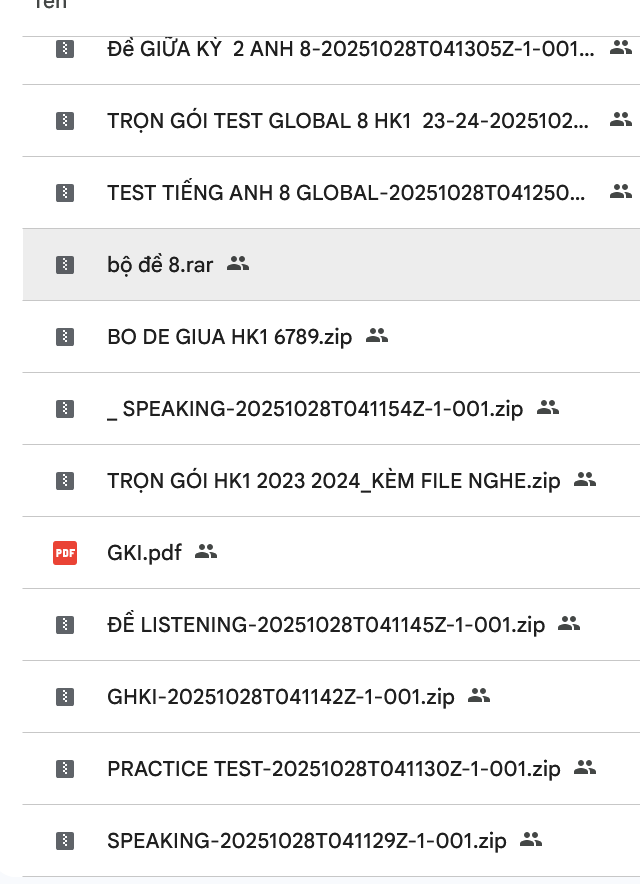Select TRỌN GÓI HK1 2023 2024_KÈM FILE NGHE.zip
This screenshot has height=884, width=640.
pos(333,481)
